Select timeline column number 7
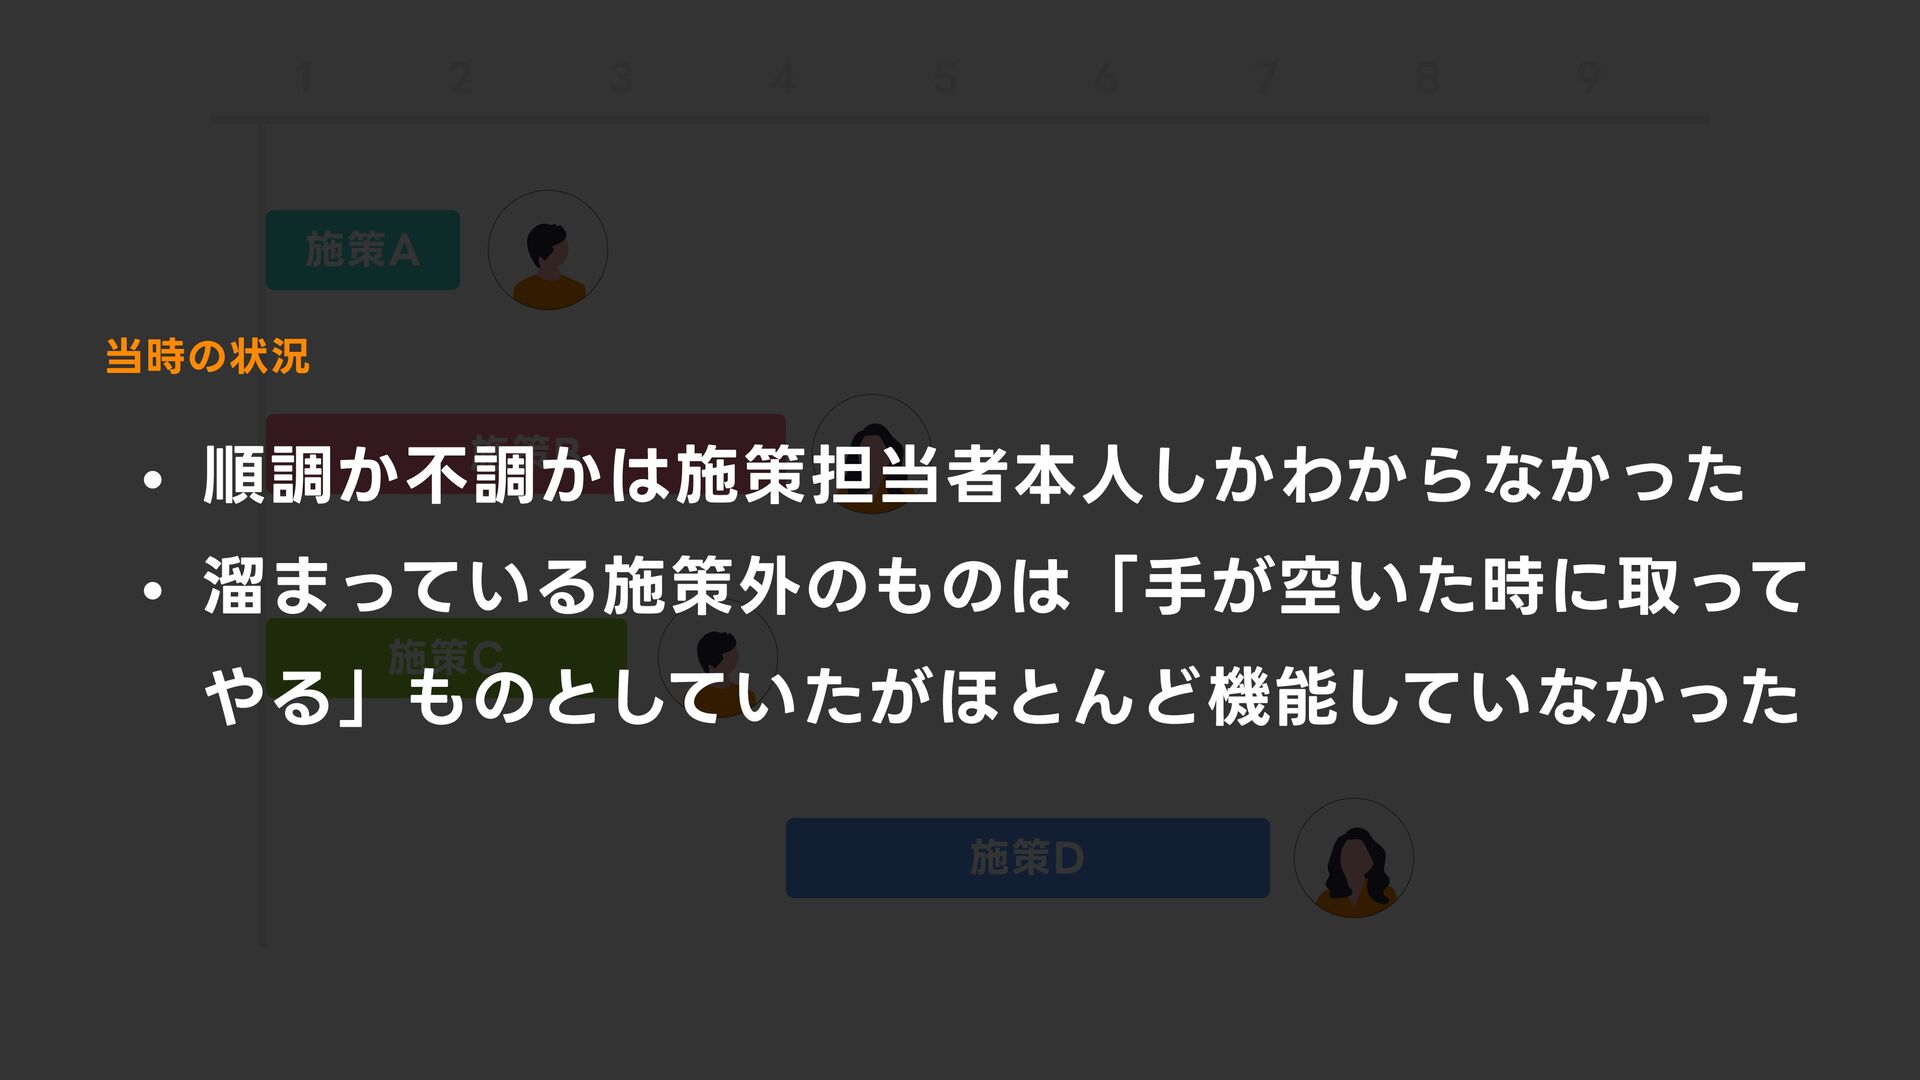Screen dimensions: 1920x1080 click(x=1266, y=78)
